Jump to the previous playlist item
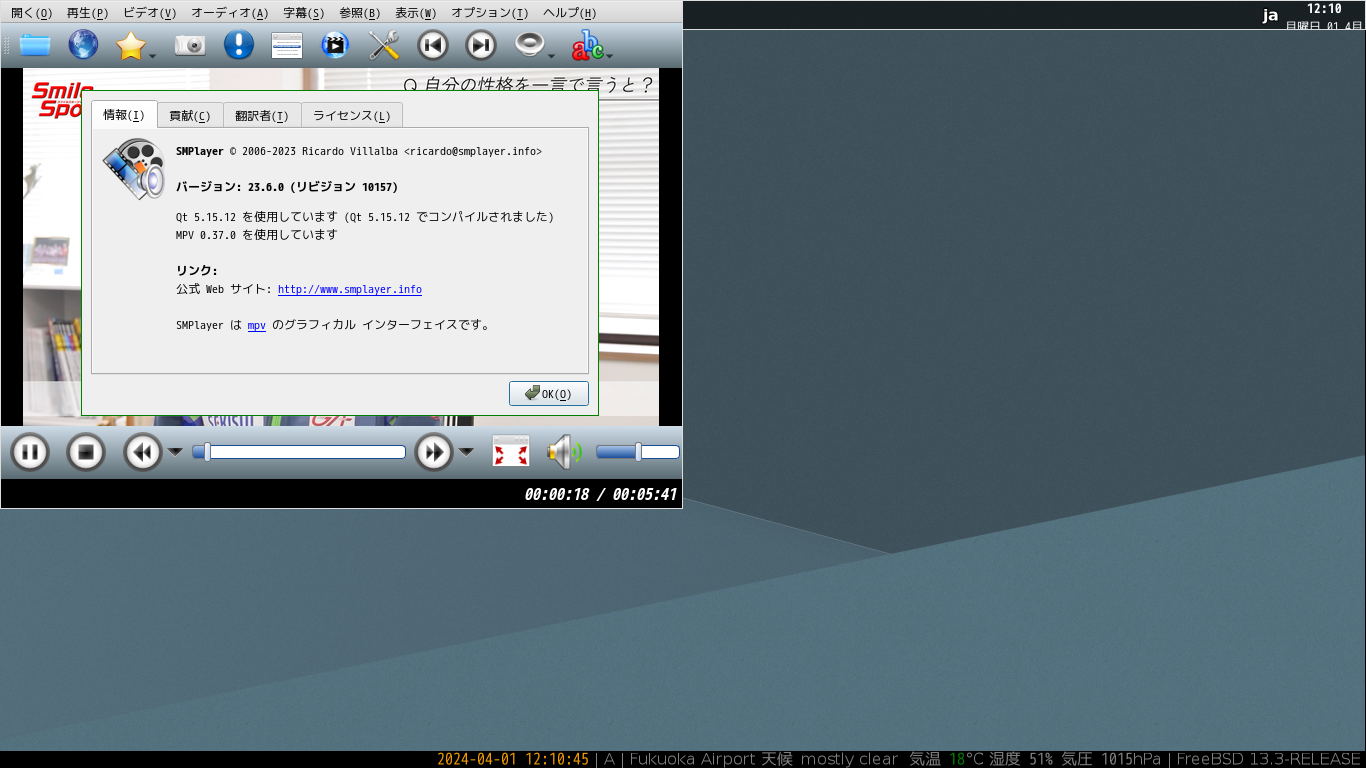The image size is (1366, 768). click(432, 45)
